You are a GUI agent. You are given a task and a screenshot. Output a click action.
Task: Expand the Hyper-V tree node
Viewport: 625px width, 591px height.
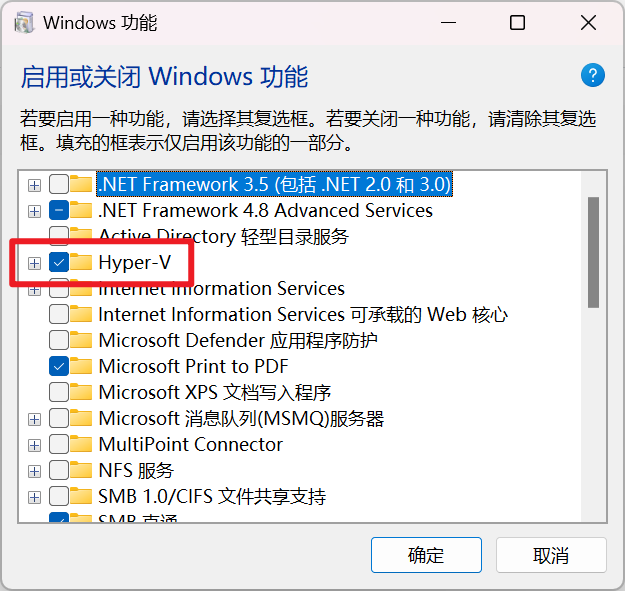tap(34, 263)
